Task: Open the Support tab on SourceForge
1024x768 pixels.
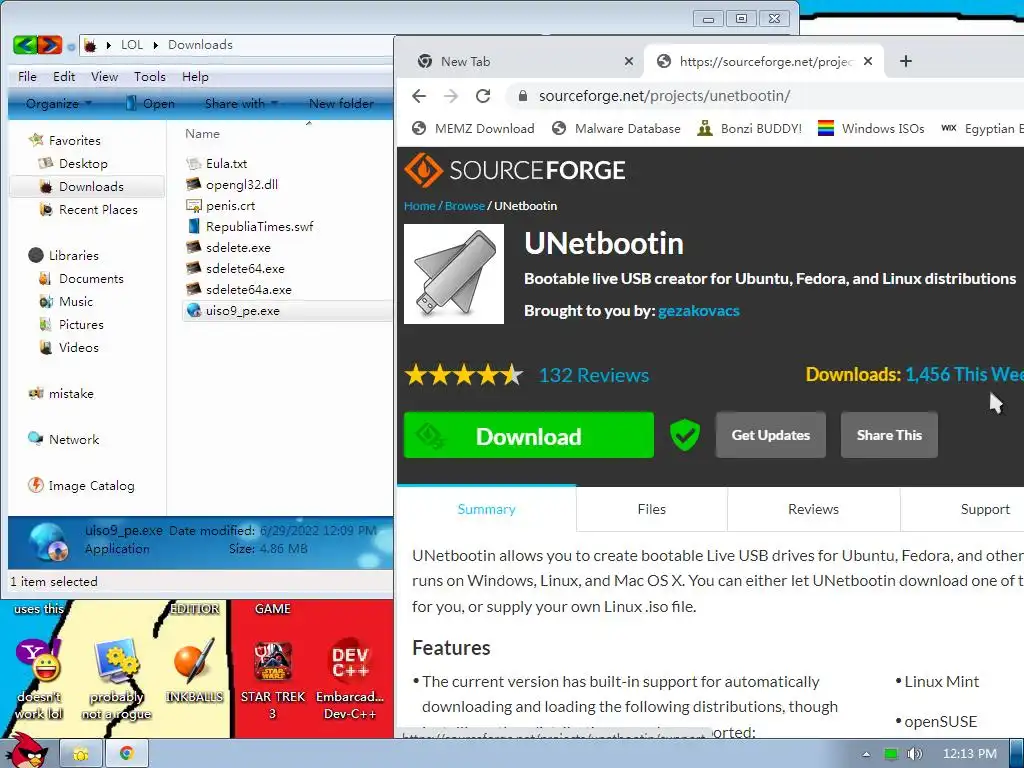Action: pyautogui.click(x=985, y=509)
